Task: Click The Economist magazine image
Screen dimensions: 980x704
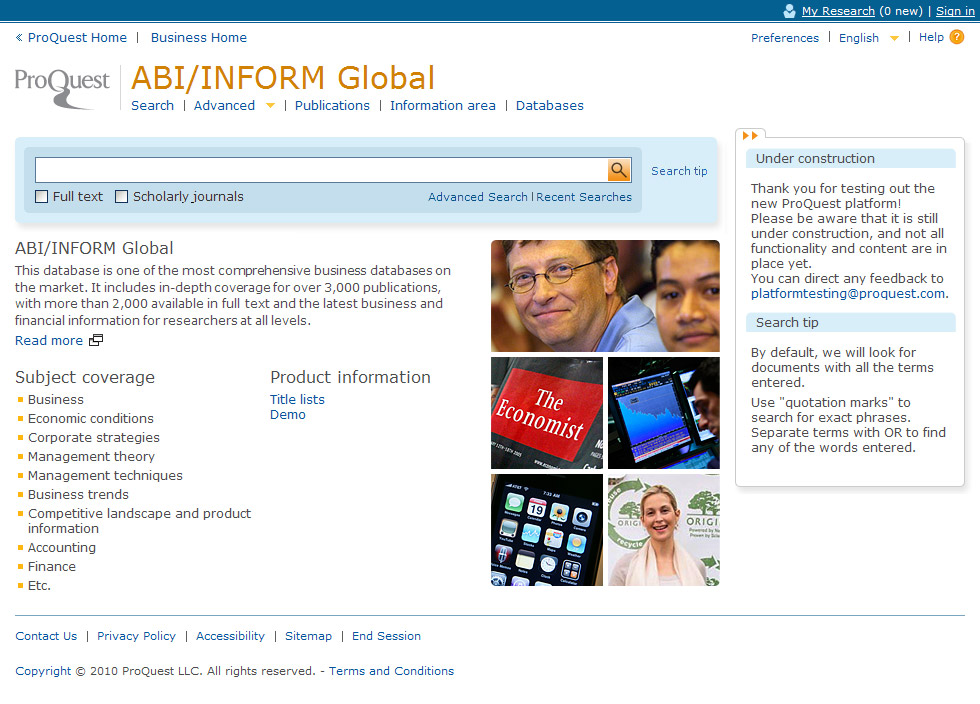Action: pos(547,413)
